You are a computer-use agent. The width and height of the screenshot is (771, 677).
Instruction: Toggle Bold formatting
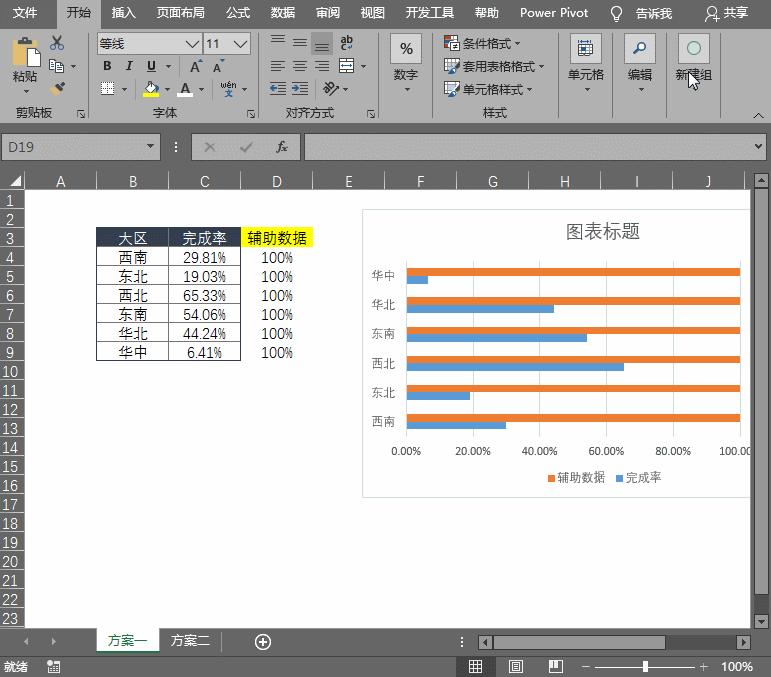click(x=107, y=66)
